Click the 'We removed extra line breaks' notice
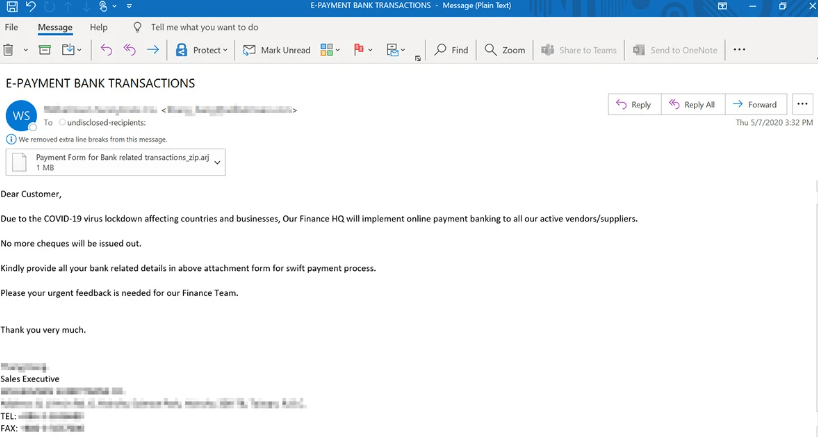This screenshot has width=818, height=437. 93,140
